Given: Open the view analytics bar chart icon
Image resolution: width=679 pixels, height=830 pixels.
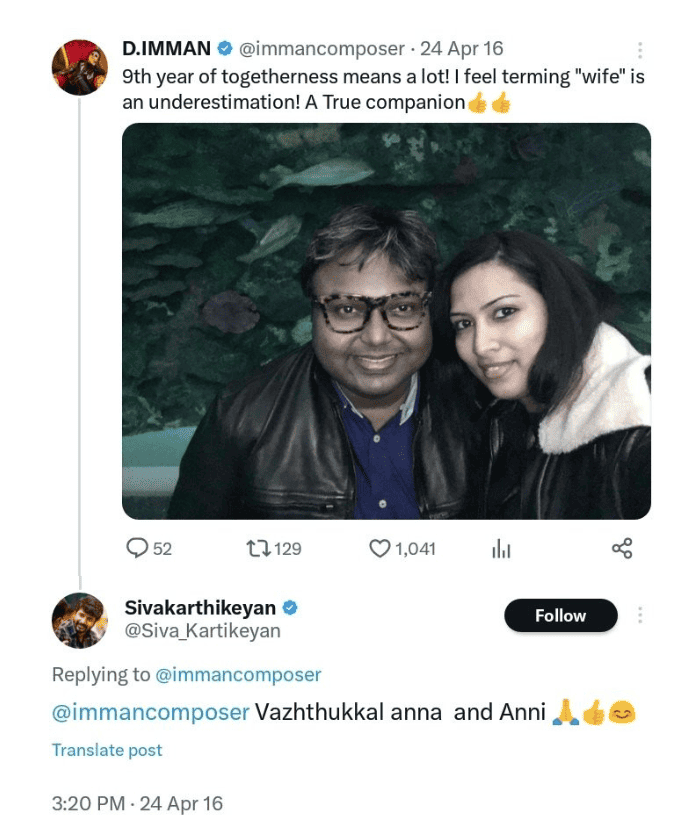Looking at the screenshot, I should point(501,548).
